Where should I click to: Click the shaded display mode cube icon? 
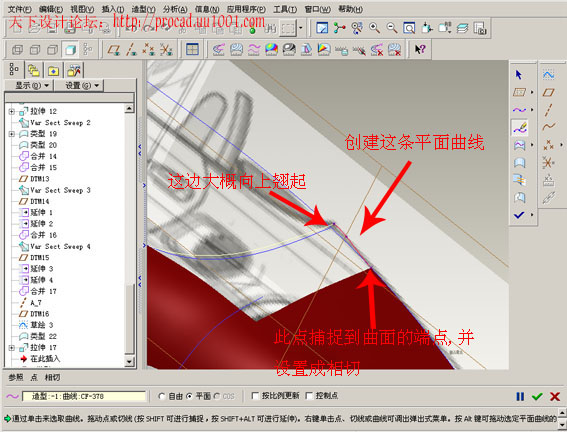click(70, 49)
